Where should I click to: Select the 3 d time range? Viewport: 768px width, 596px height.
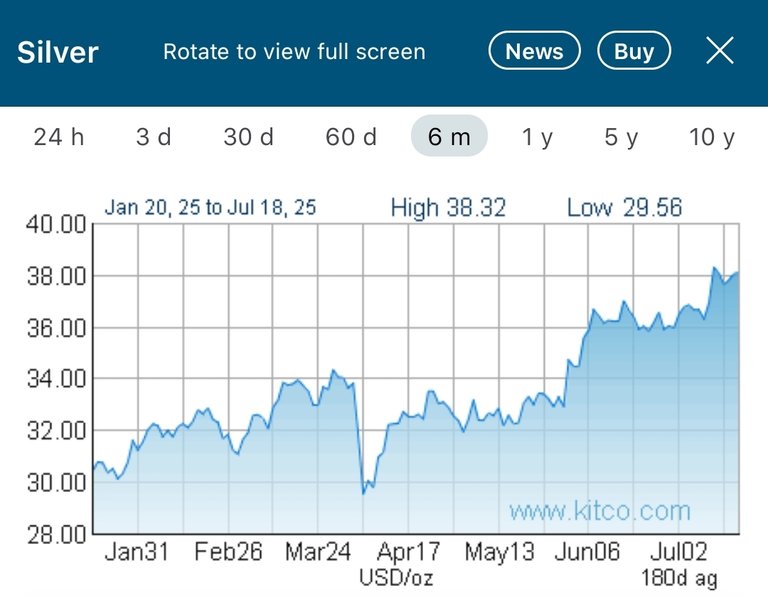(154, 137)
